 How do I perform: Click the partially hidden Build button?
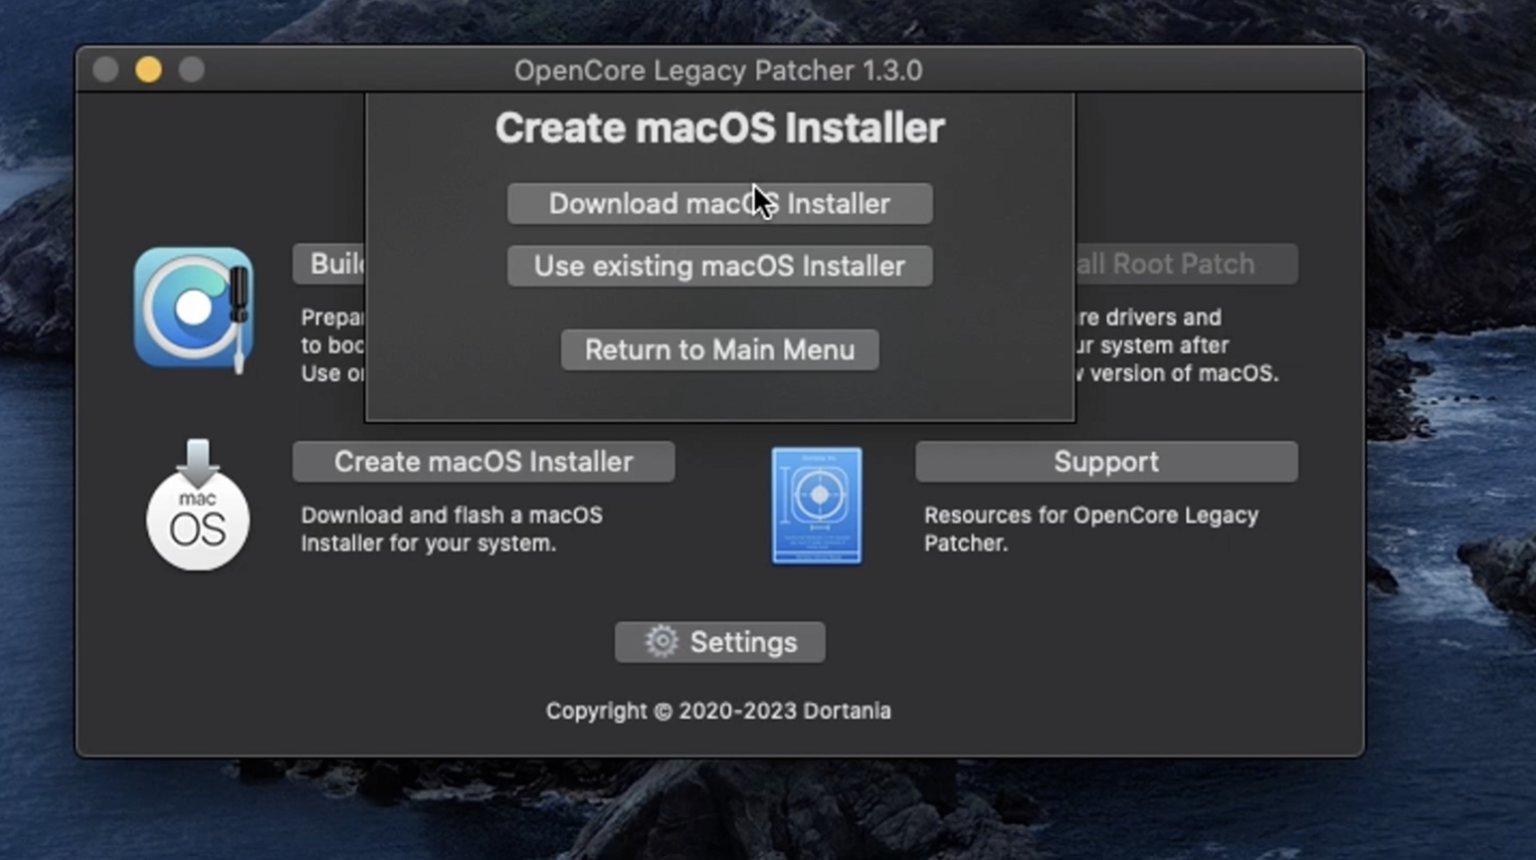329,264
